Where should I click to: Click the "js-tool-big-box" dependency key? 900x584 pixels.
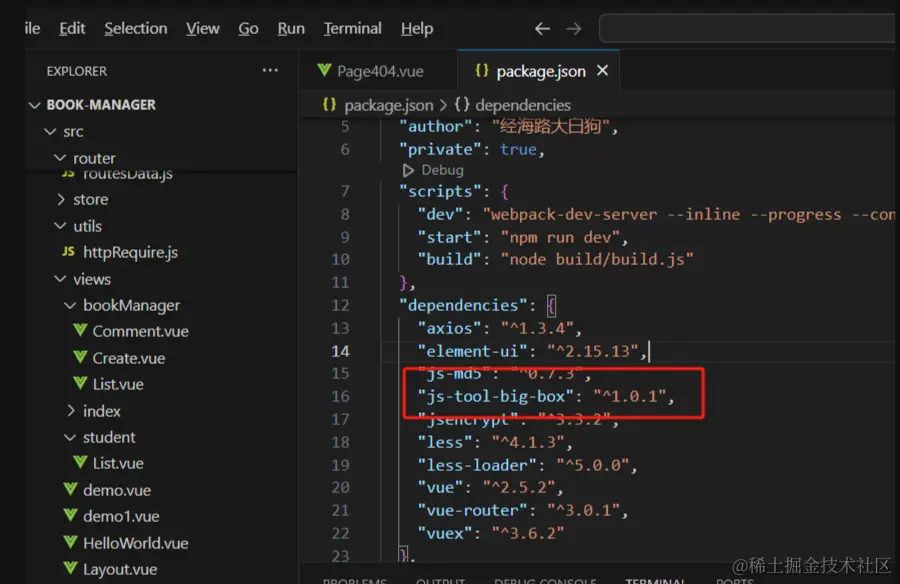(x=496, y=396)
